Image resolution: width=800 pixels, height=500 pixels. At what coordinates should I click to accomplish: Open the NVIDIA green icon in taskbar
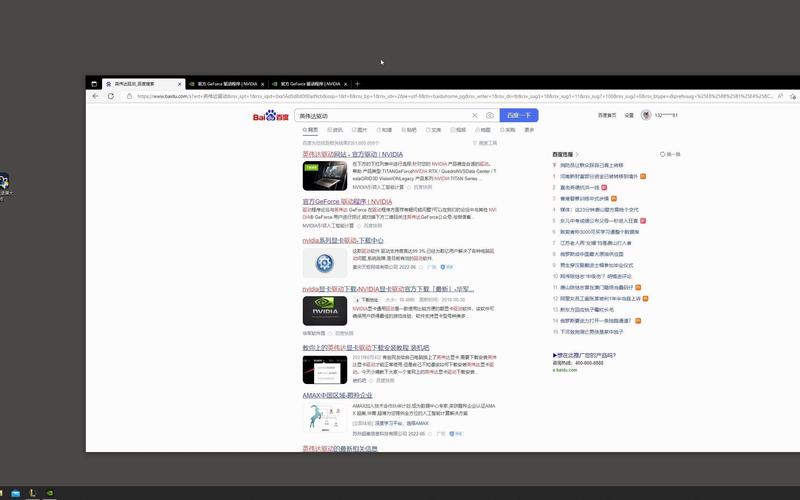pos(49,493)
